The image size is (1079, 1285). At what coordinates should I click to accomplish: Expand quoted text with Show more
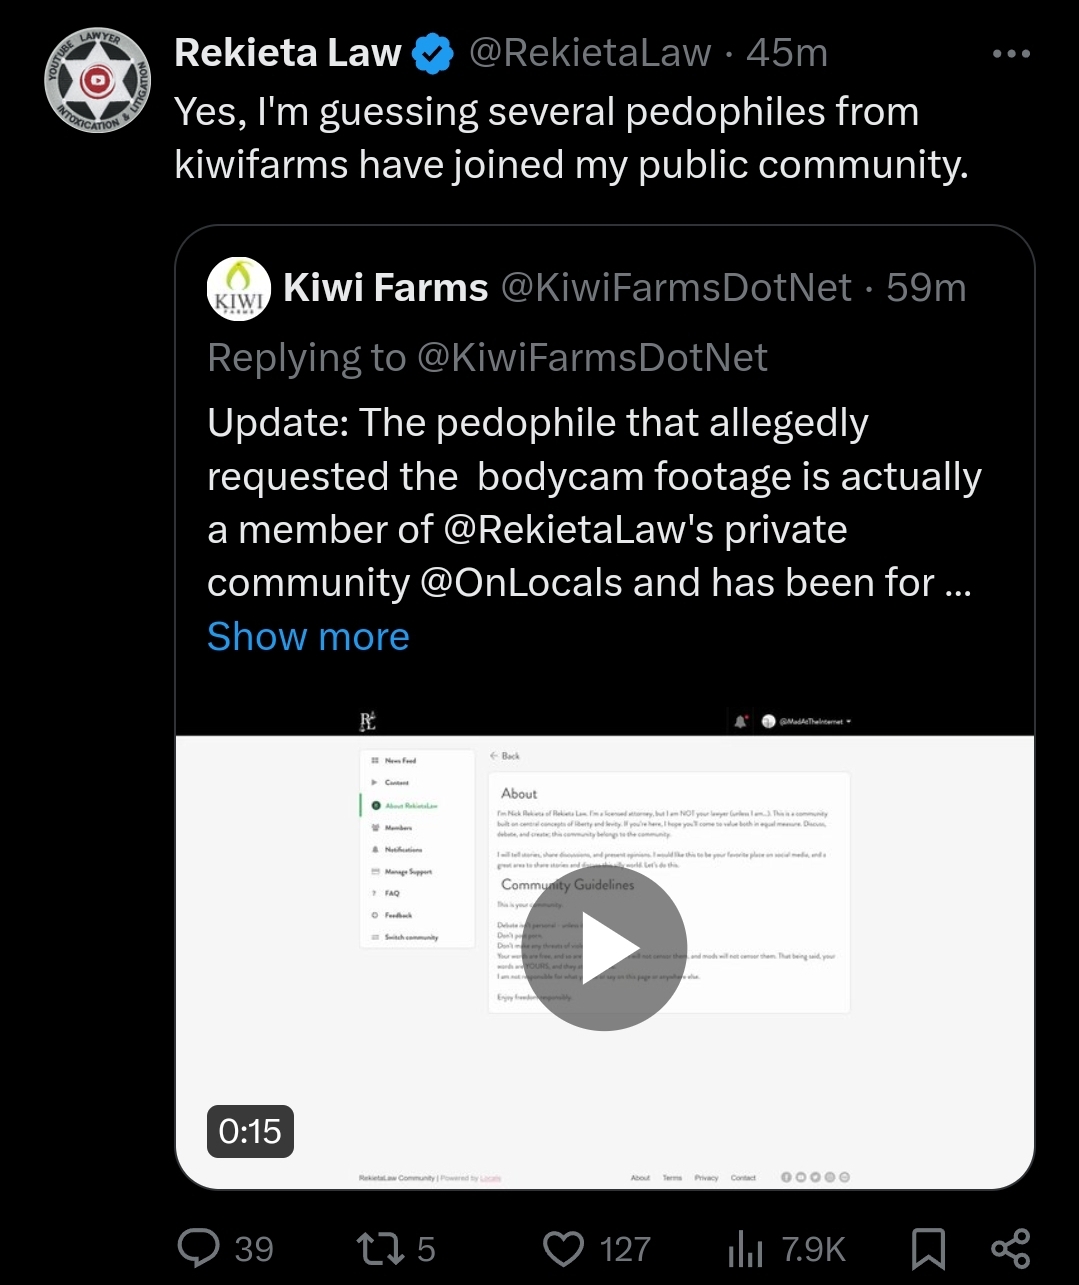[308, 637]
